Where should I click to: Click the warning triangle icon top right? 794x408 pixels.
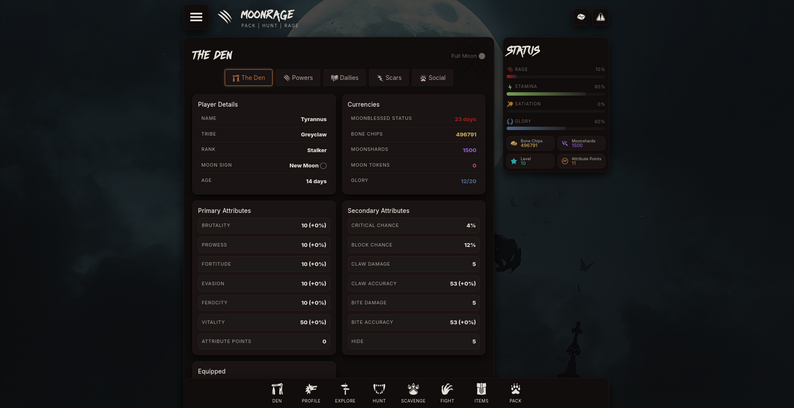click(600, 17)
